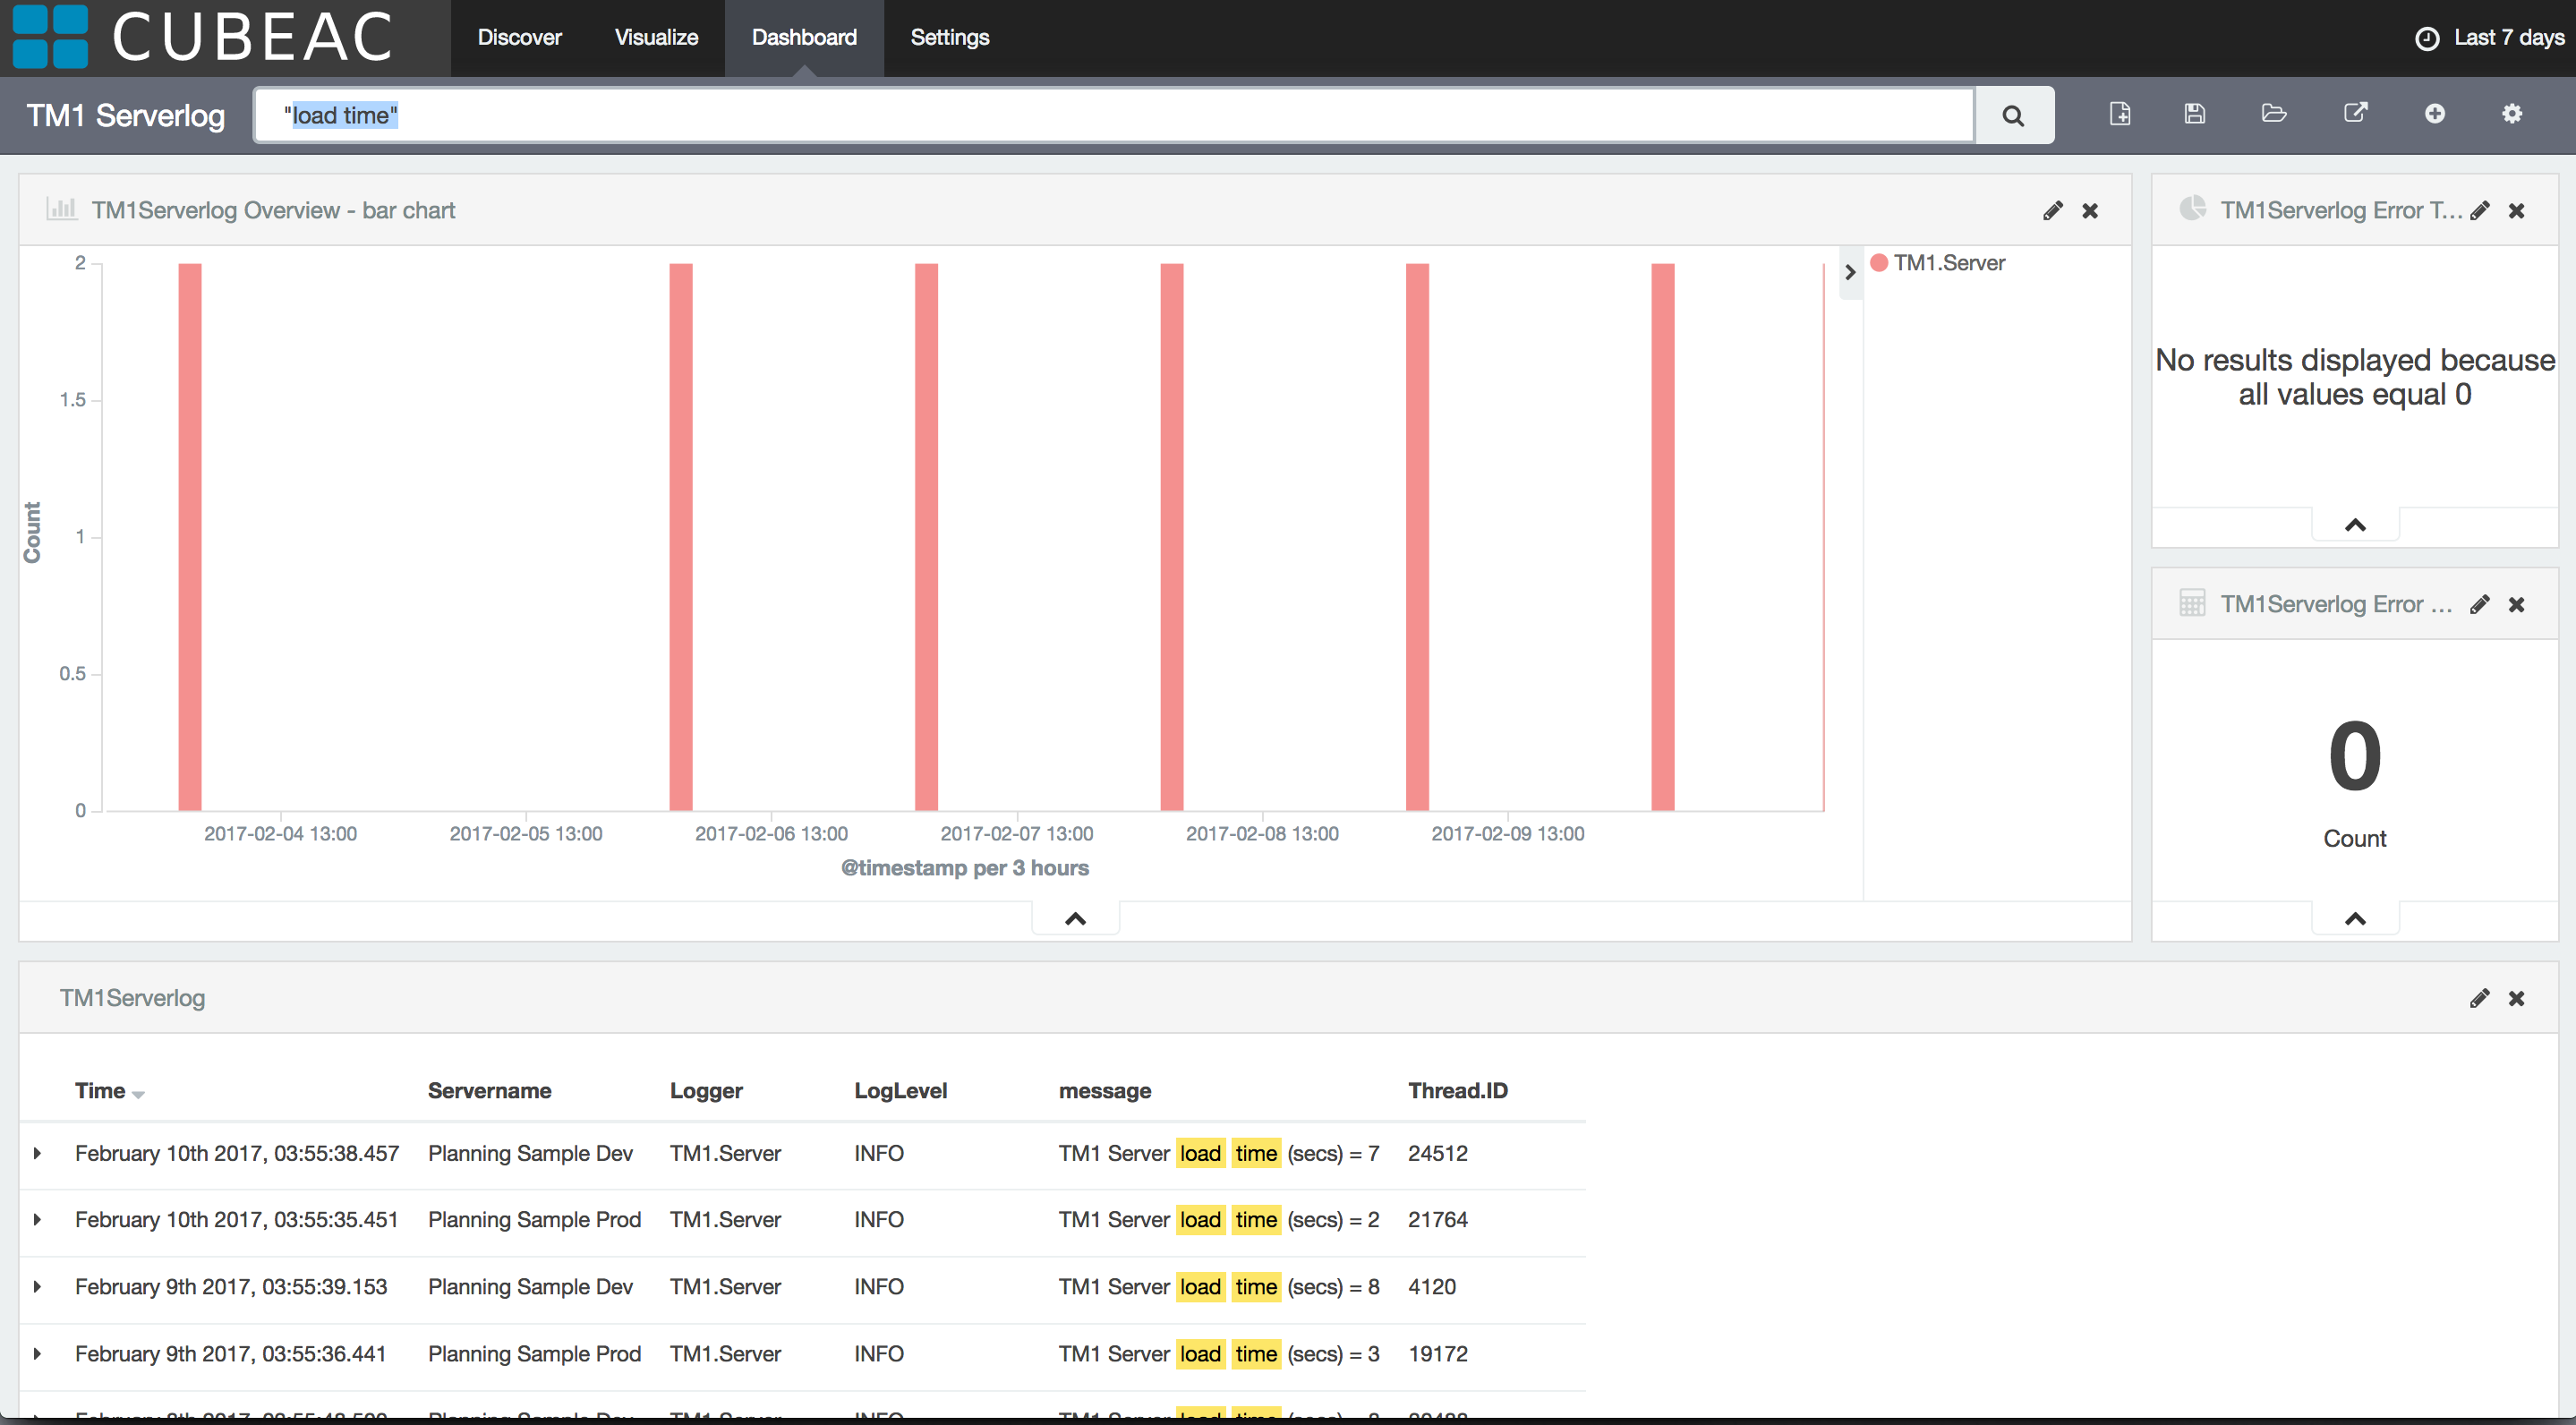The image size is (2576, 1425).
Task: Edit the Error count metric panel
Action: [2479, 604]
